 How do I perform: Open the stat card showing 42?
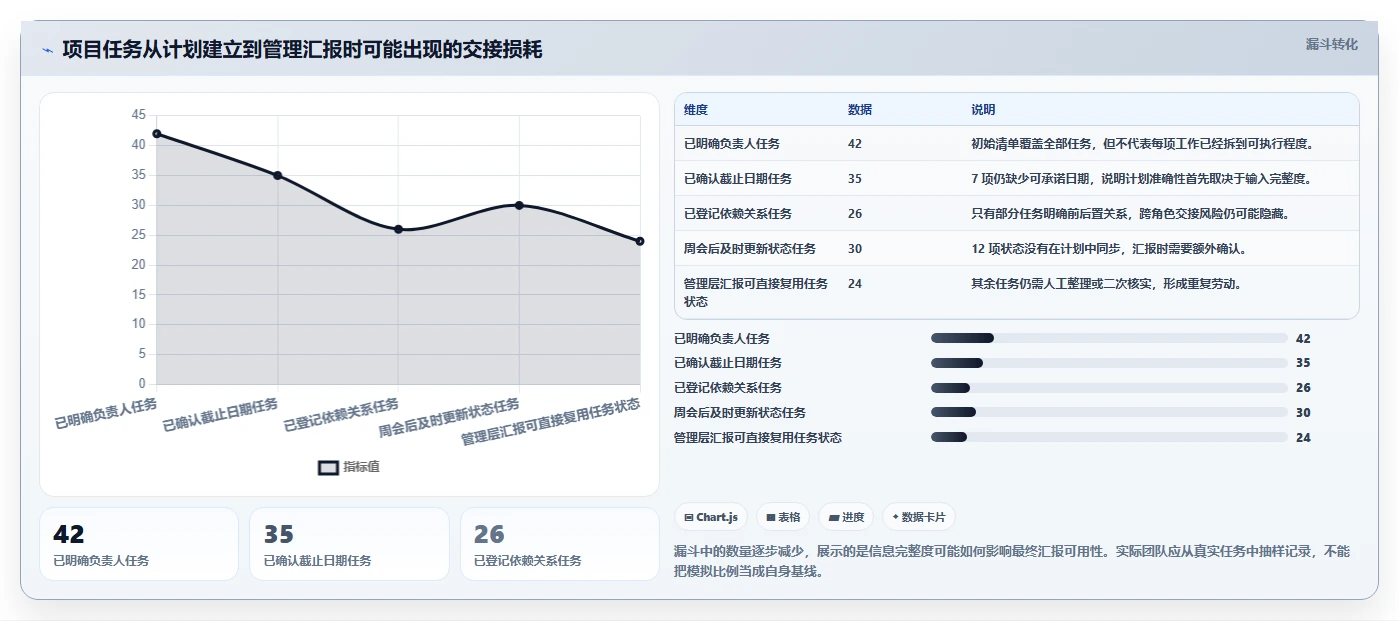point(139,544)
